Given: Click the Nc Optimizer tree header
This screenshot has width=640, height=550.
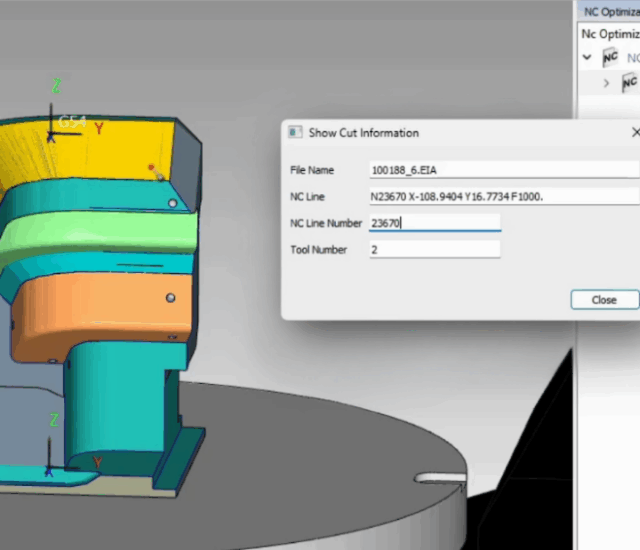Looking at the screenshot, I should [x=608, y=33].
